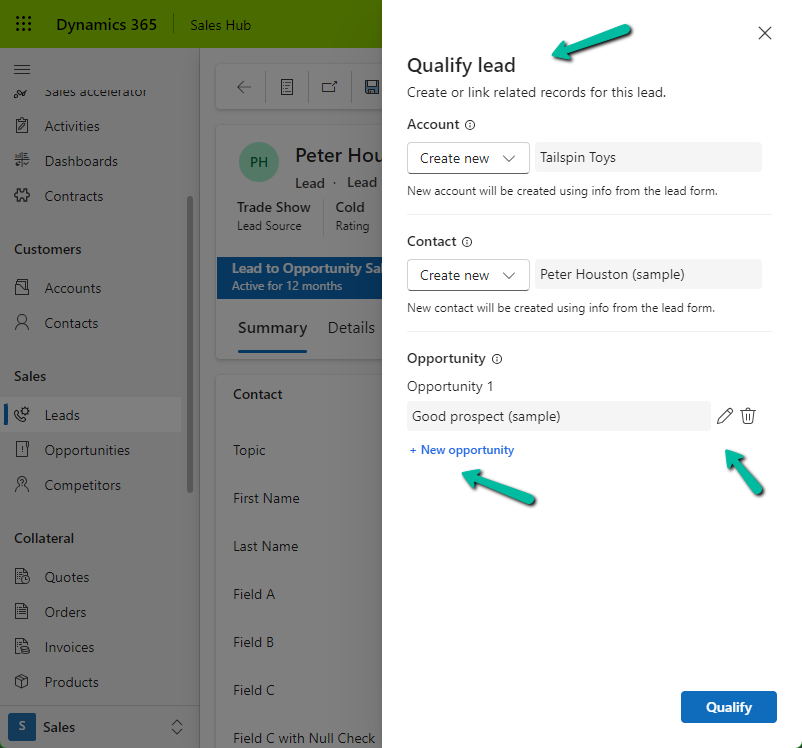Click the Opportunity info icon

pos(497,359)
